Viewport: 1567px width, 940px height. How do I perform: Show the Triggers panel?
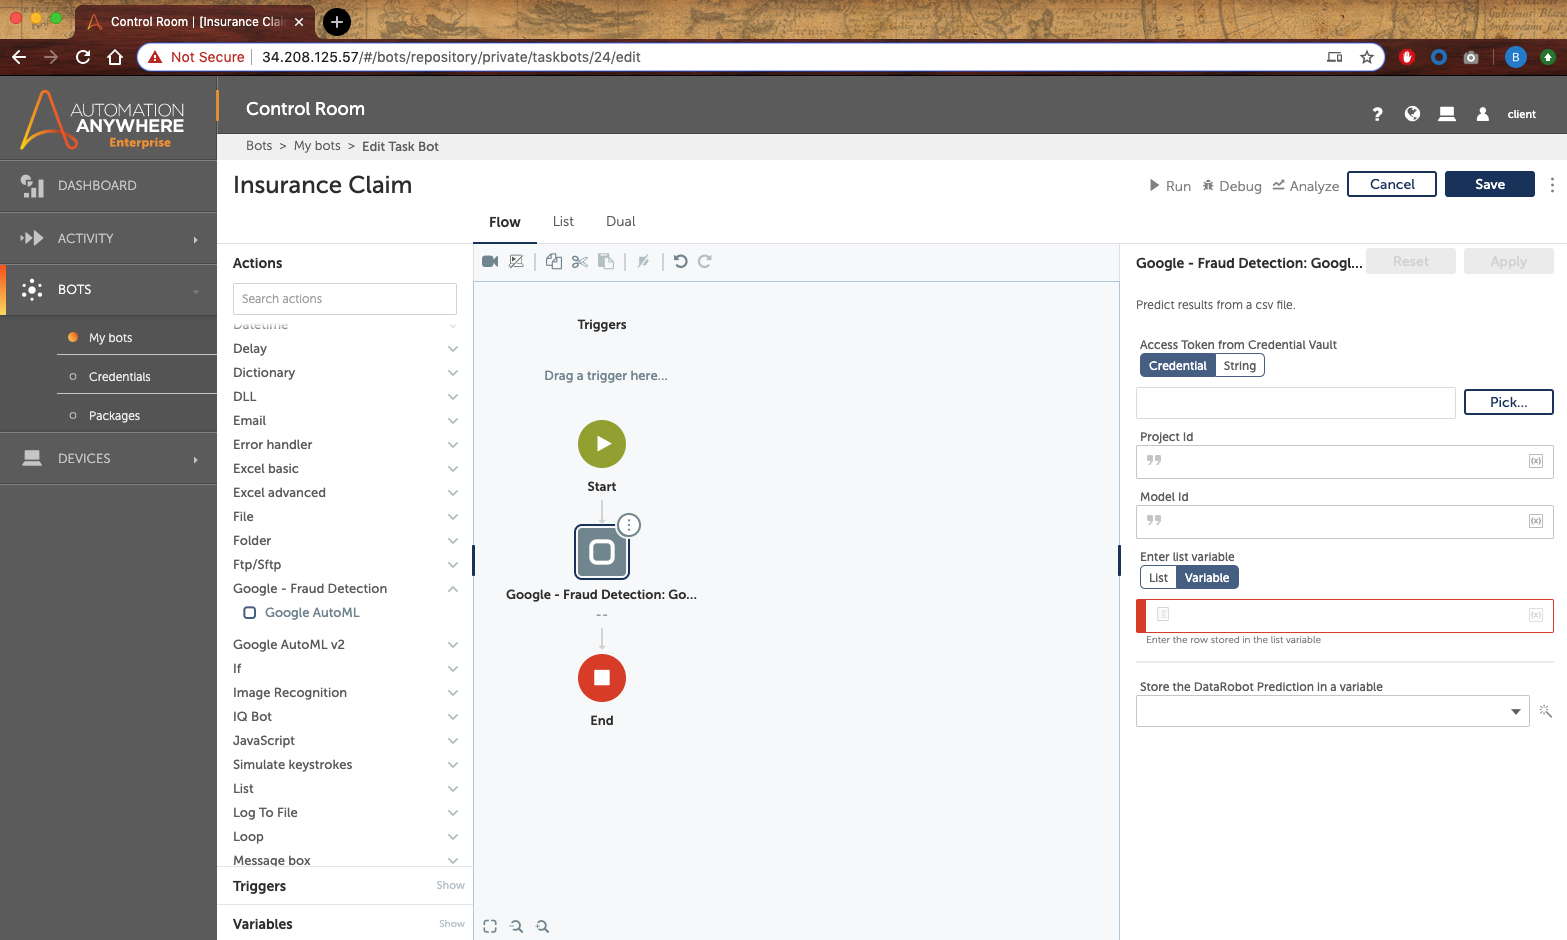[450, 886]
